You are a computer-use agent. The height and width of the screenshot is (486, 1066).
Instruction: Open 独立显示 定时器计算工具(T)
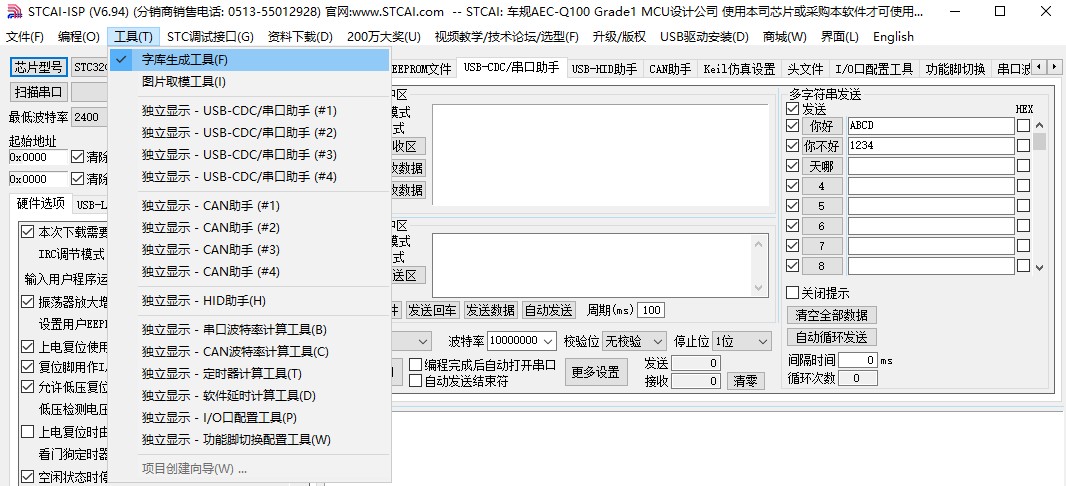click(250, 374)
